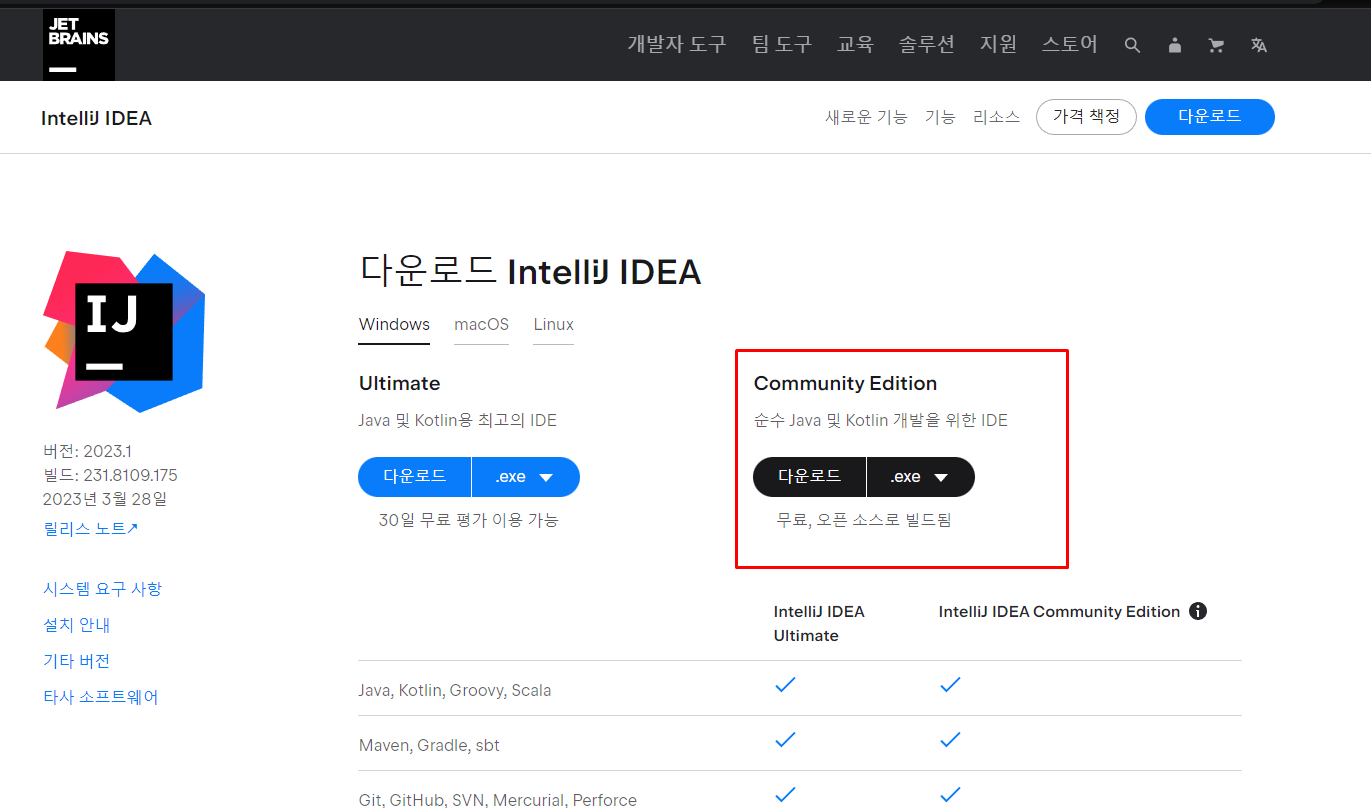
Task: Click the Maven, Gradle, sbt row label
Action: pyautogui.click(x=429, y=745)
